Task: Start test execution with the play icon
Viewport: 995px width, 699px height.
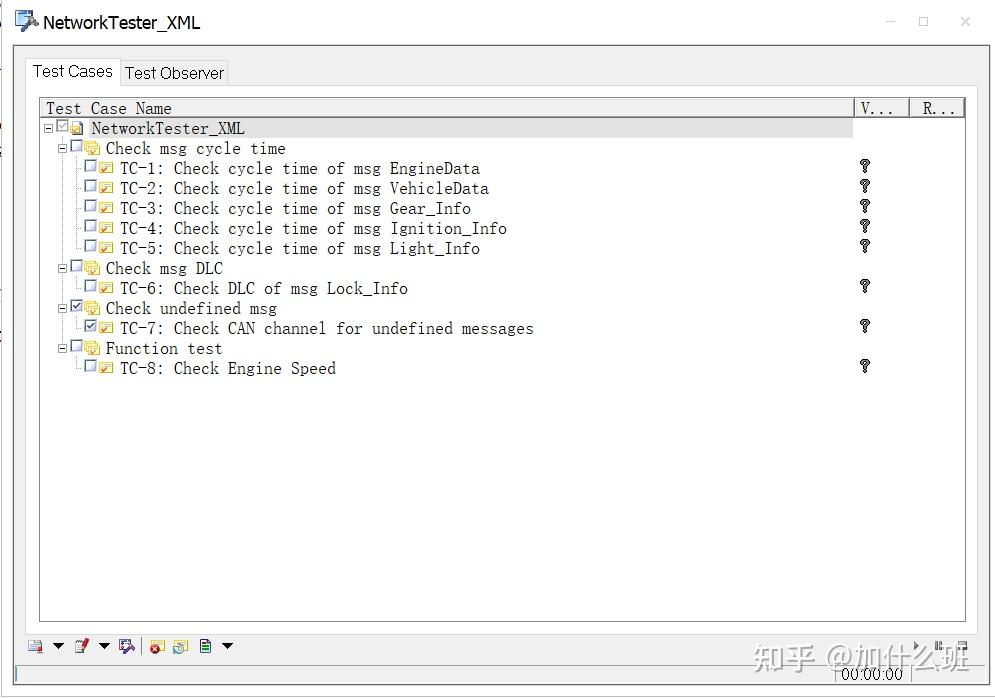Action: [916, 646]
